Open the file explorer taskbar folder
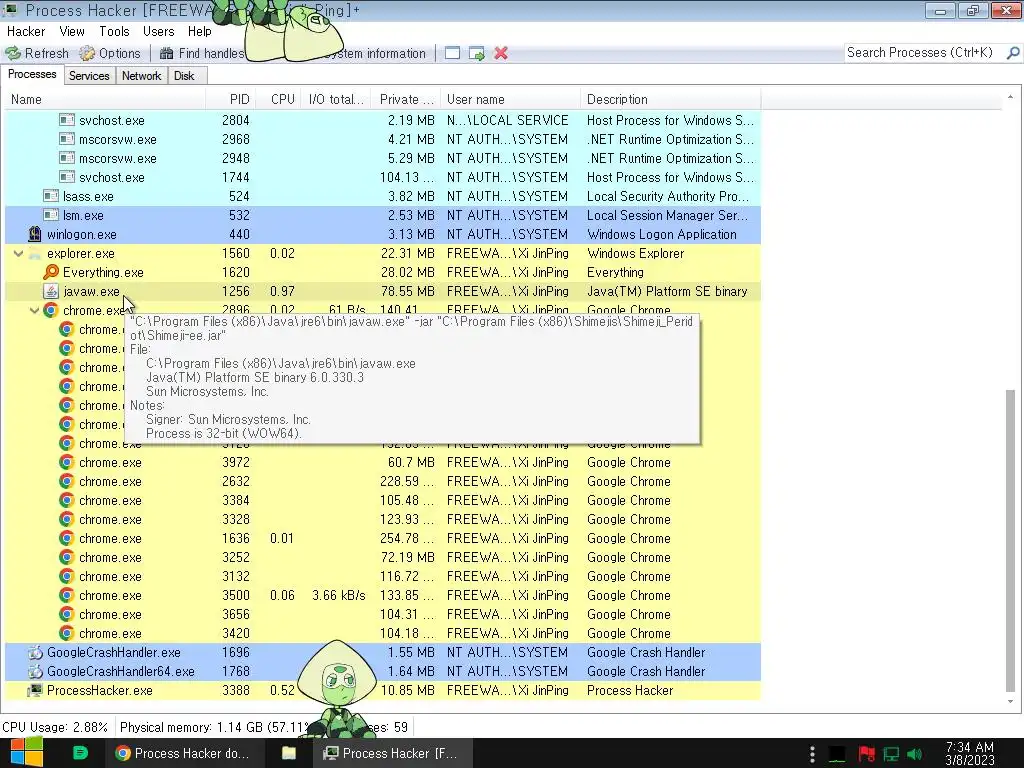Screen dimensions: 1024x768 click(289, 753)
